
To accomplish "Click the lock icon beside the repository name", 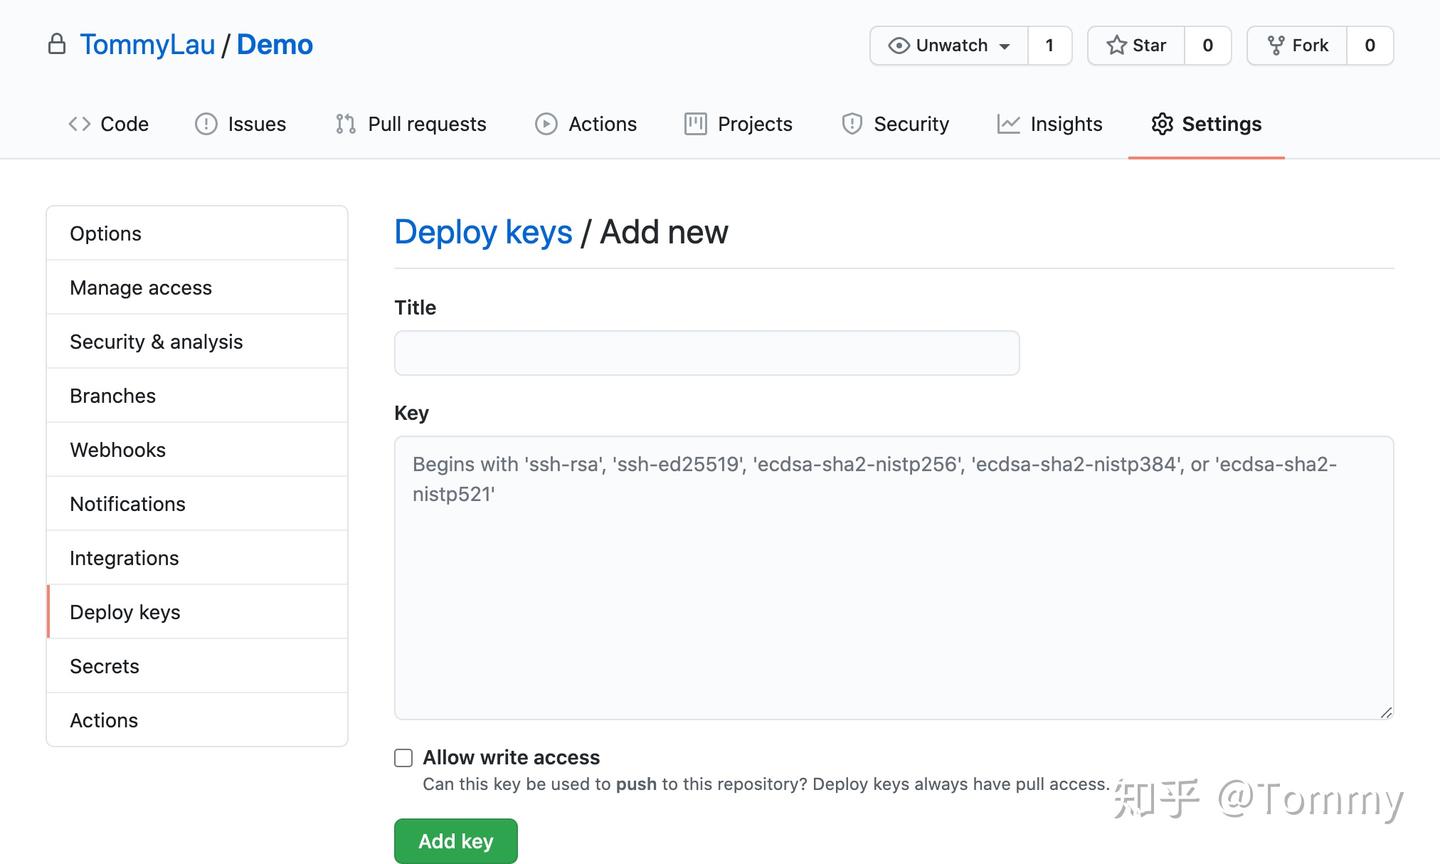I will click(x=57, y=44).
